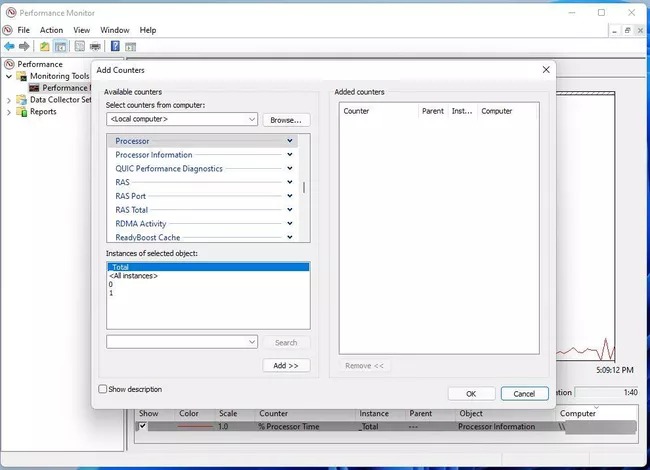Enable the Show description checkbox
Viewport: 650px width, 470px height.
point(102,389)
